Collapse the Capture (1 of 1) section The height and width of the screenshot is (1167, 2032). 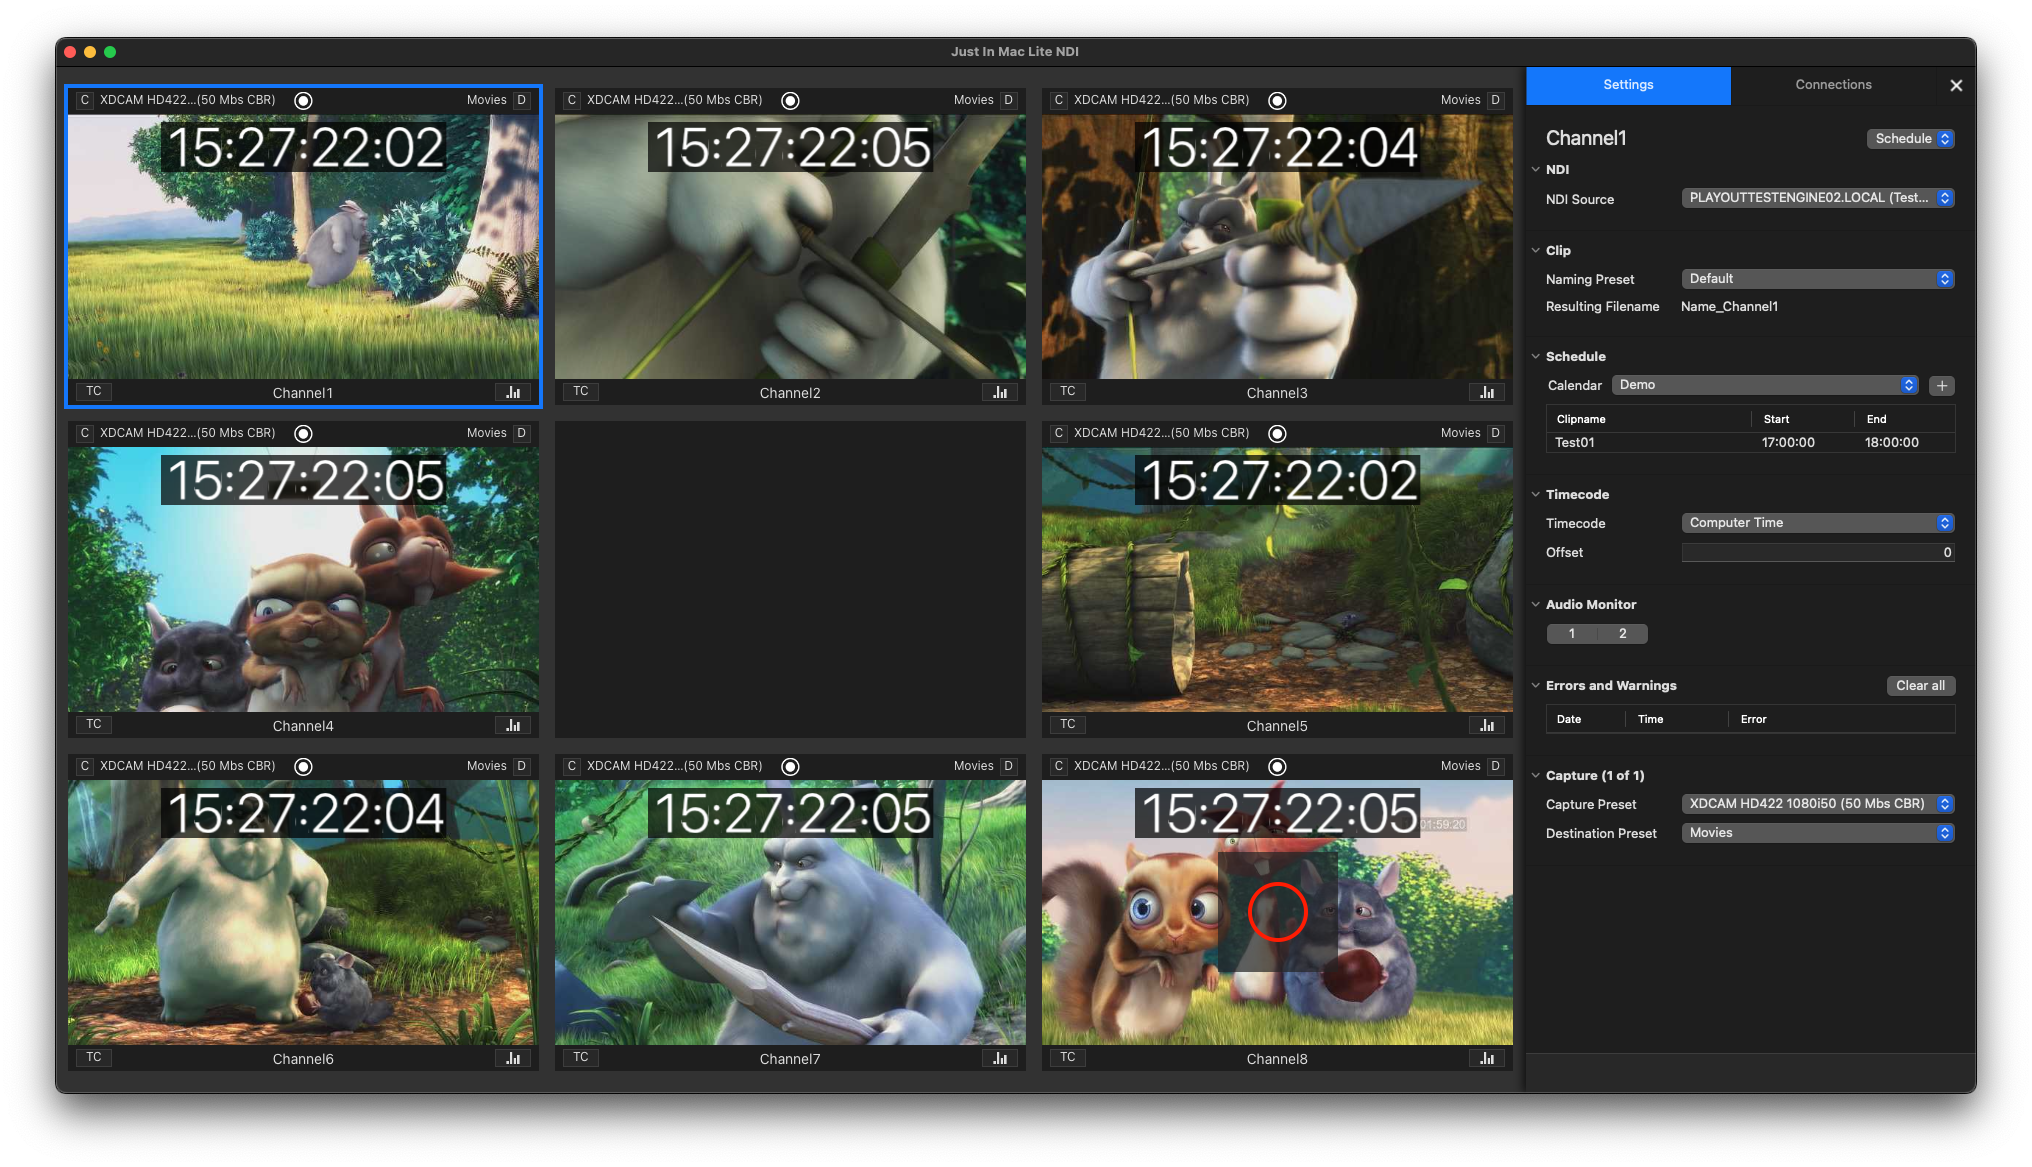point(1536,776)
